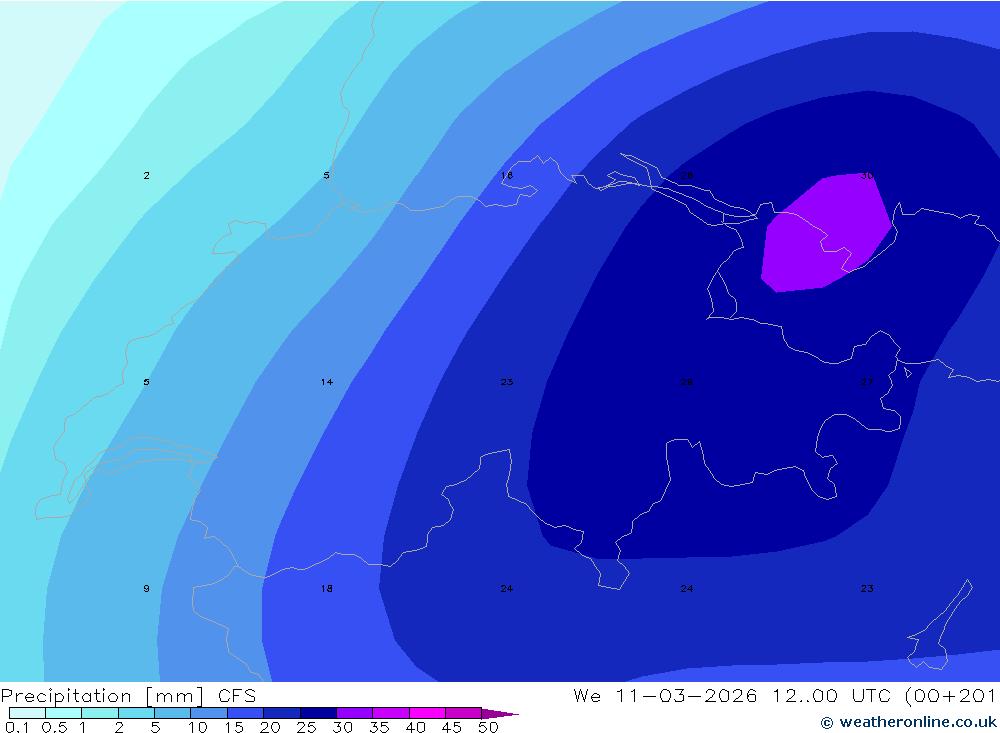This screenshot has height=733, width=1000.
Task: Click the 45–50 mm legend color swatch
Action: point(463,713)
